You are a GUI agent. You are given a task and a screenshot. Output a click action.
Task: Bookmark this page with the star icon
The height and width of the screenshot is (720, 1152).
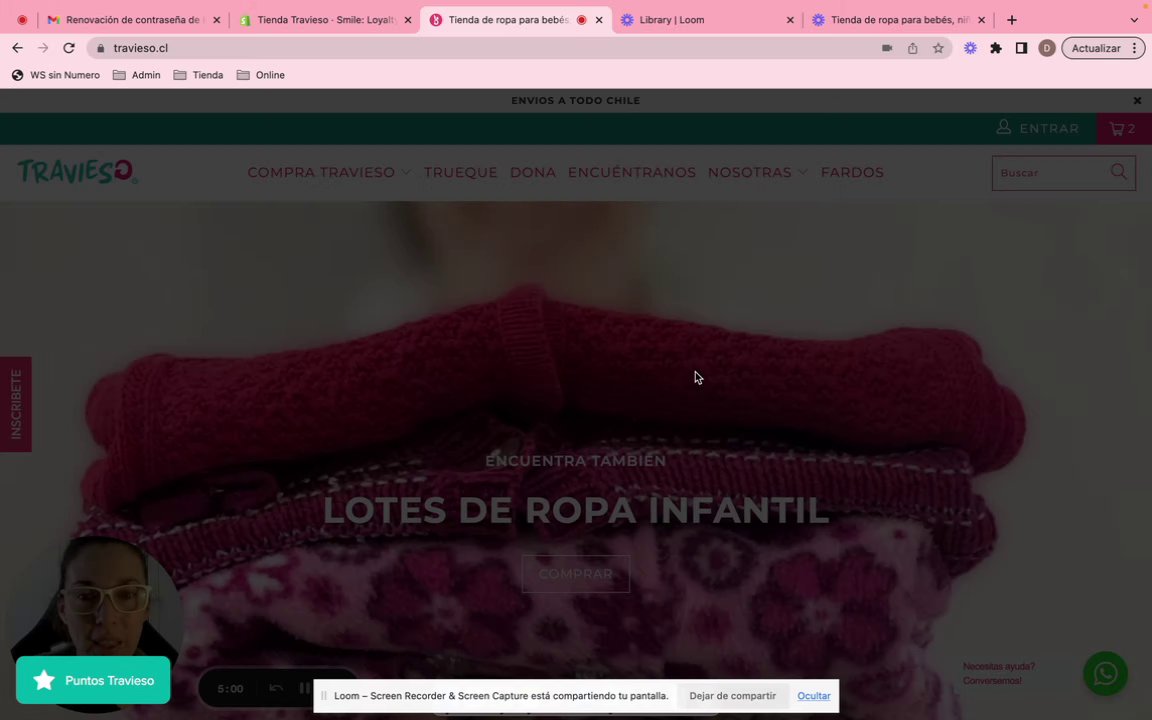click(938, 48)
